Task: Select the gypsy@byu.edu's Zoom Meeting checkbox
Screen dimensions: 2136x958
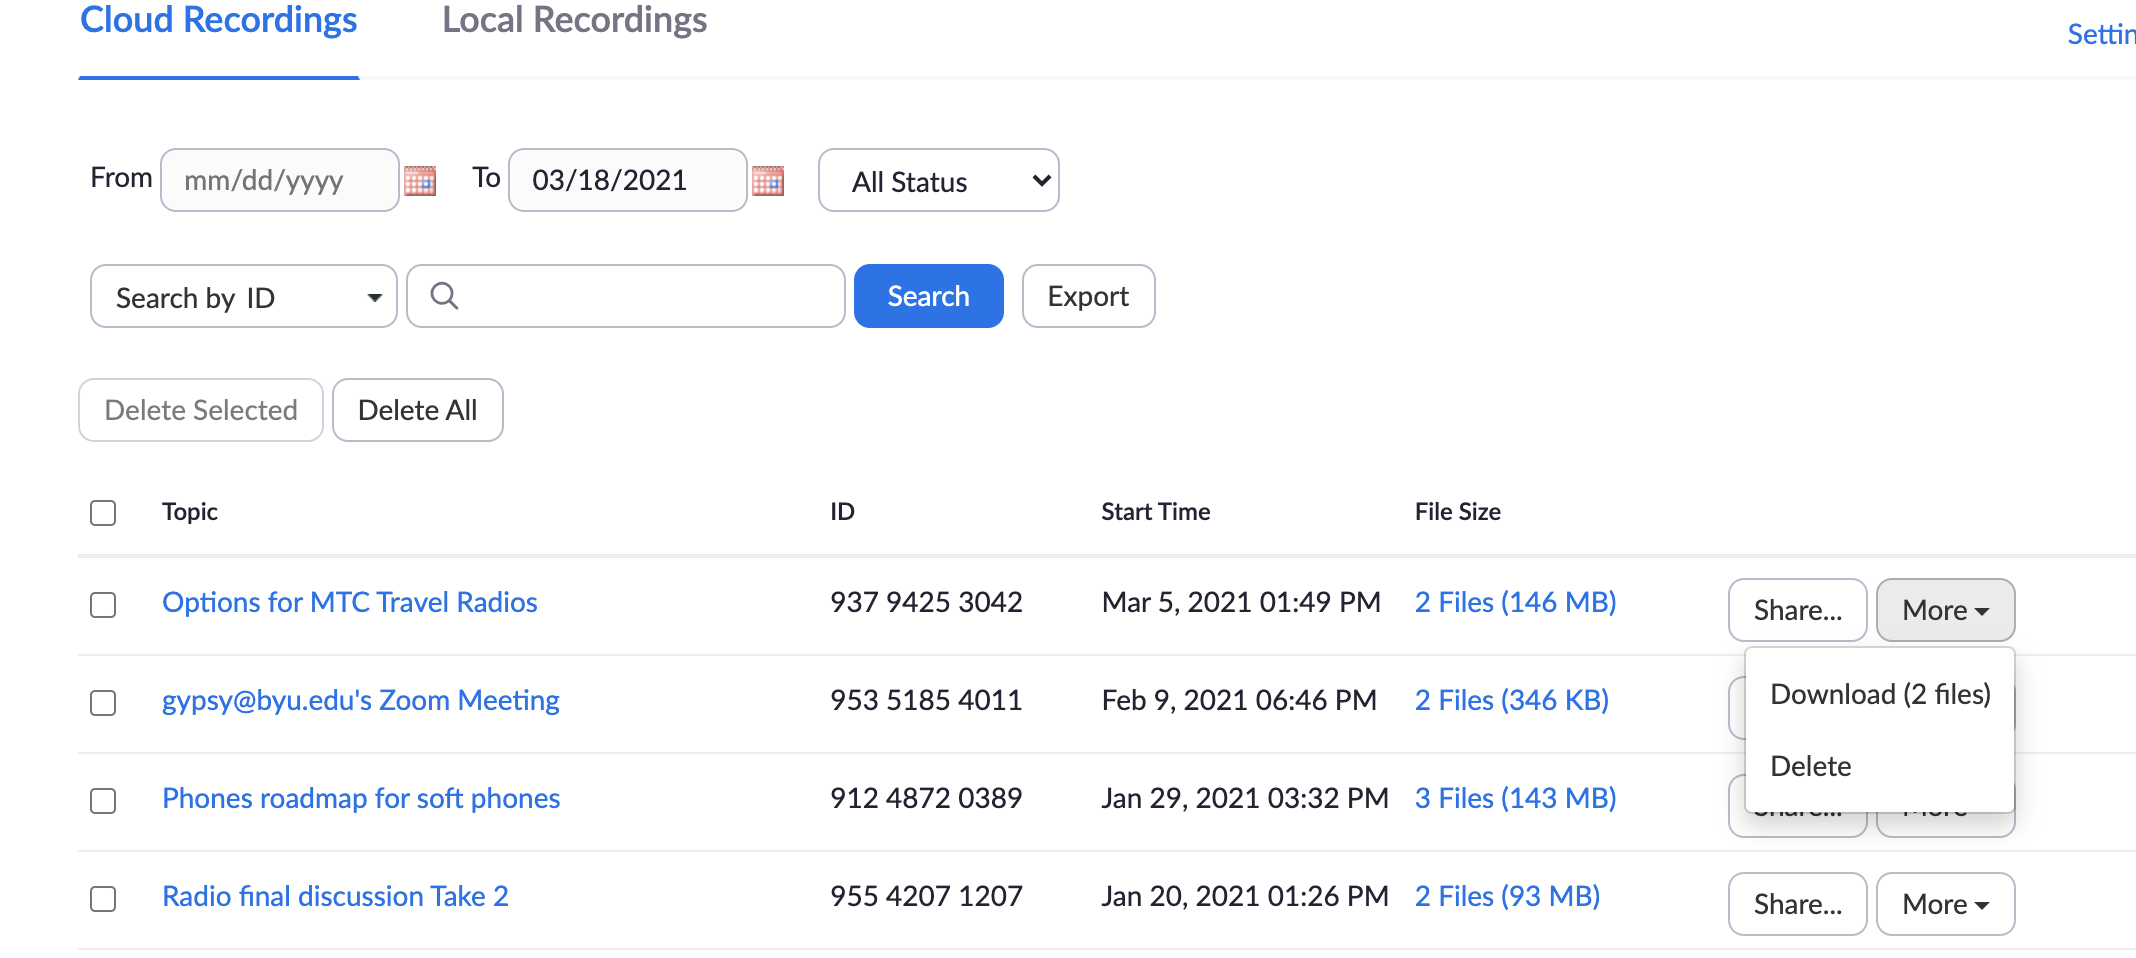Action: coord(103,703)
